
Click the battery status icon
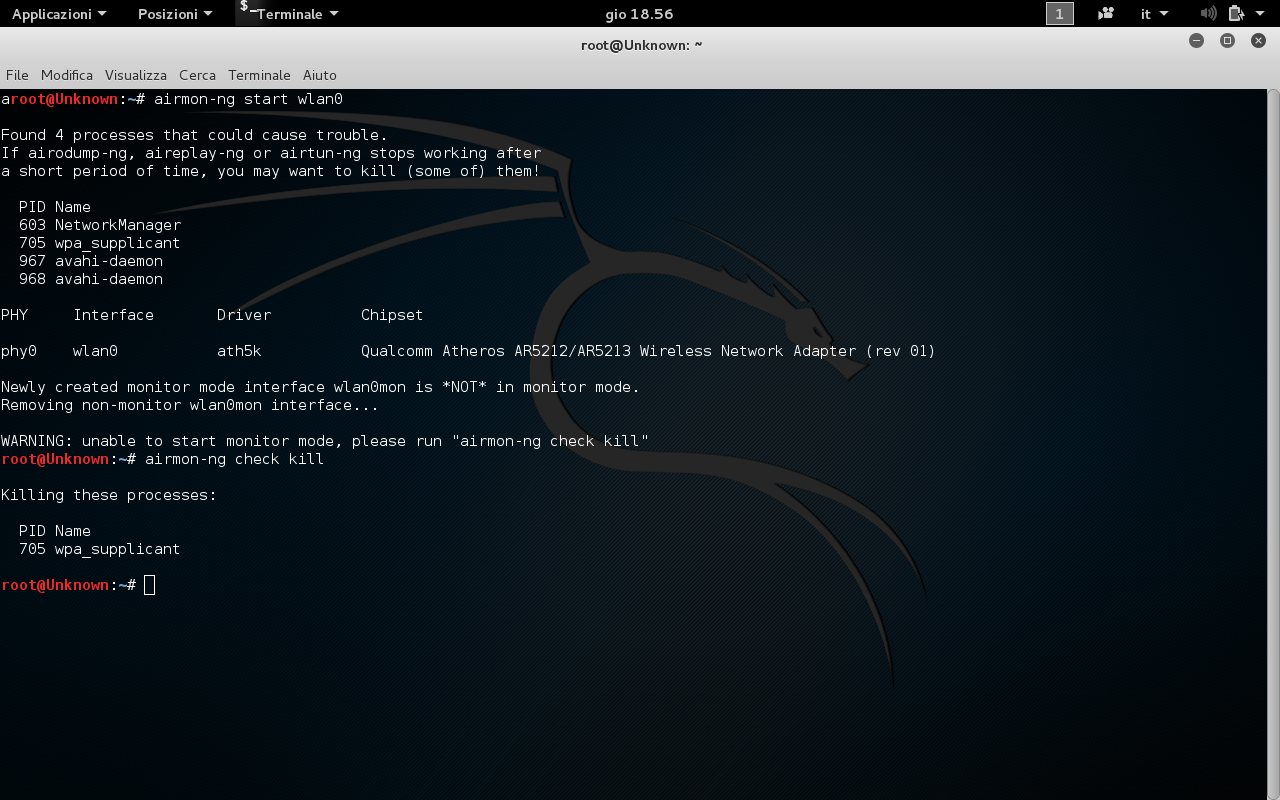coord(1236,14)
